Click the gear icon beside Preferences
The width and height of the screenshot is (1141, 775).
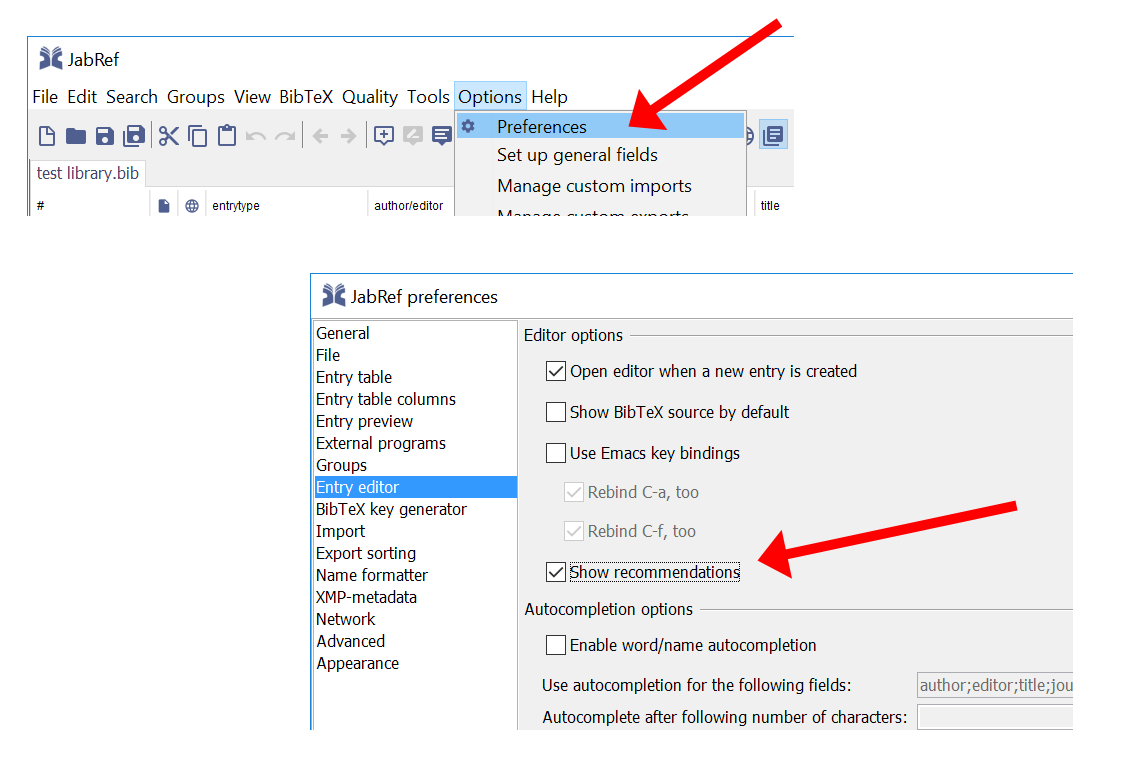[x=468, y=126]
